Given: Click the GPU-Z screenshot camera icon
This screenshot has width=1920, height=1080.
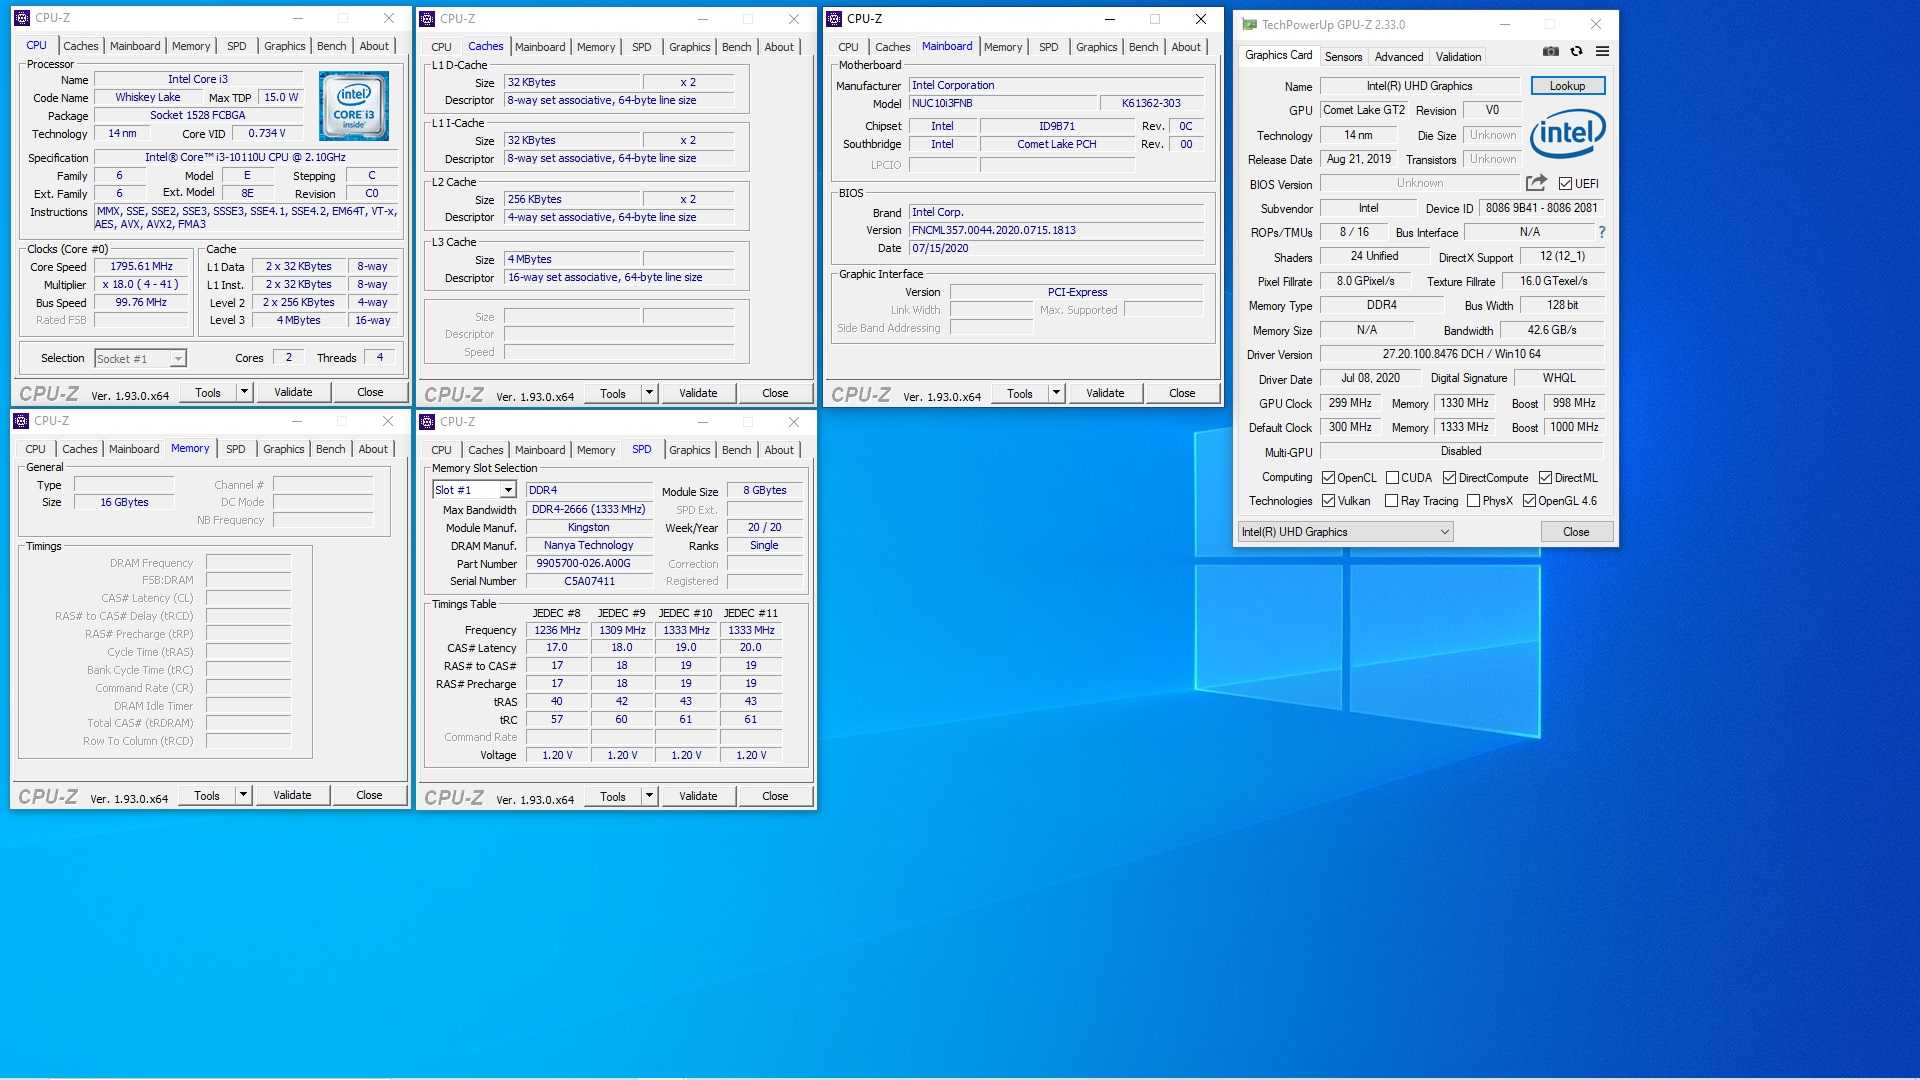Looking at the screenshot, I should click(1550, 51).
